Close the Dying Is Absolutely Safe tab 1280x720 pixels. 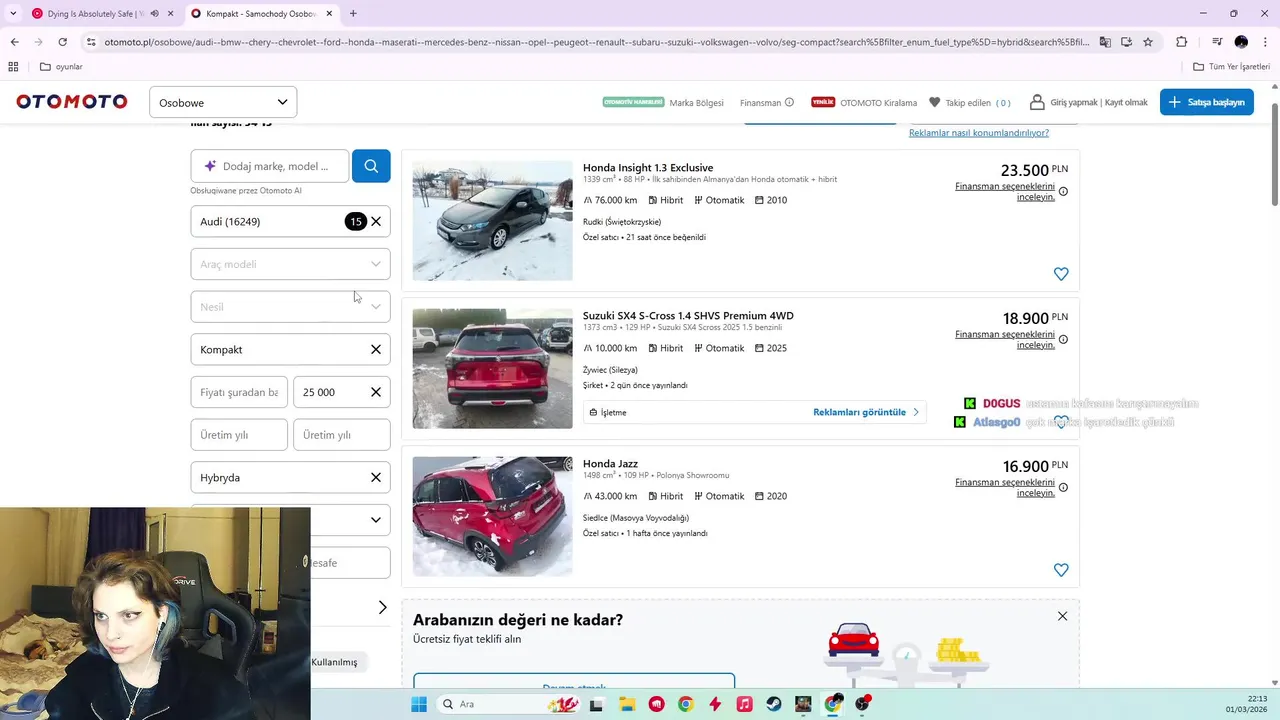(x=170, y=14)
